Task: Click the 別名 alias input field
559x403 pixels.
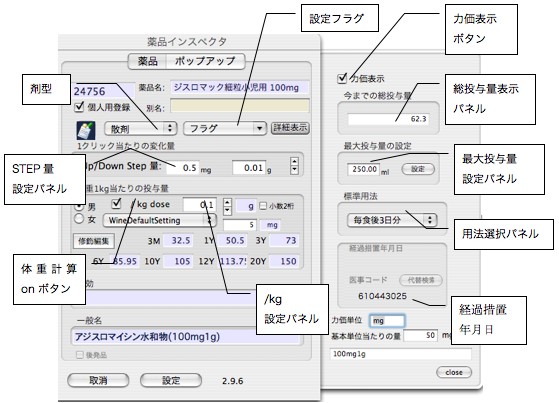Action: pyautogui.click(x=240, y=106)
